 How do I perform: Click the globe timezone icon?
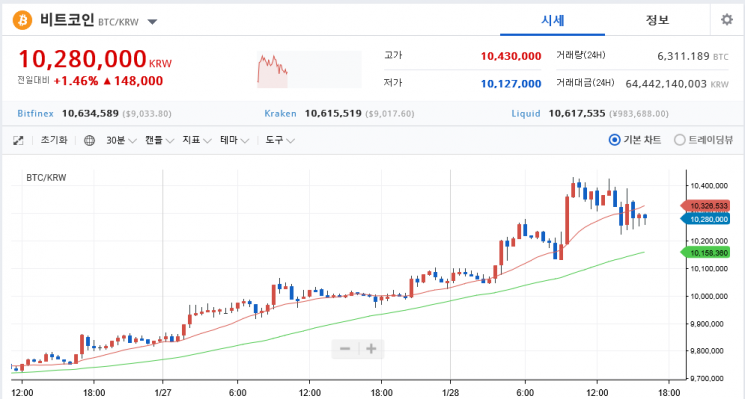pos(89,141)
